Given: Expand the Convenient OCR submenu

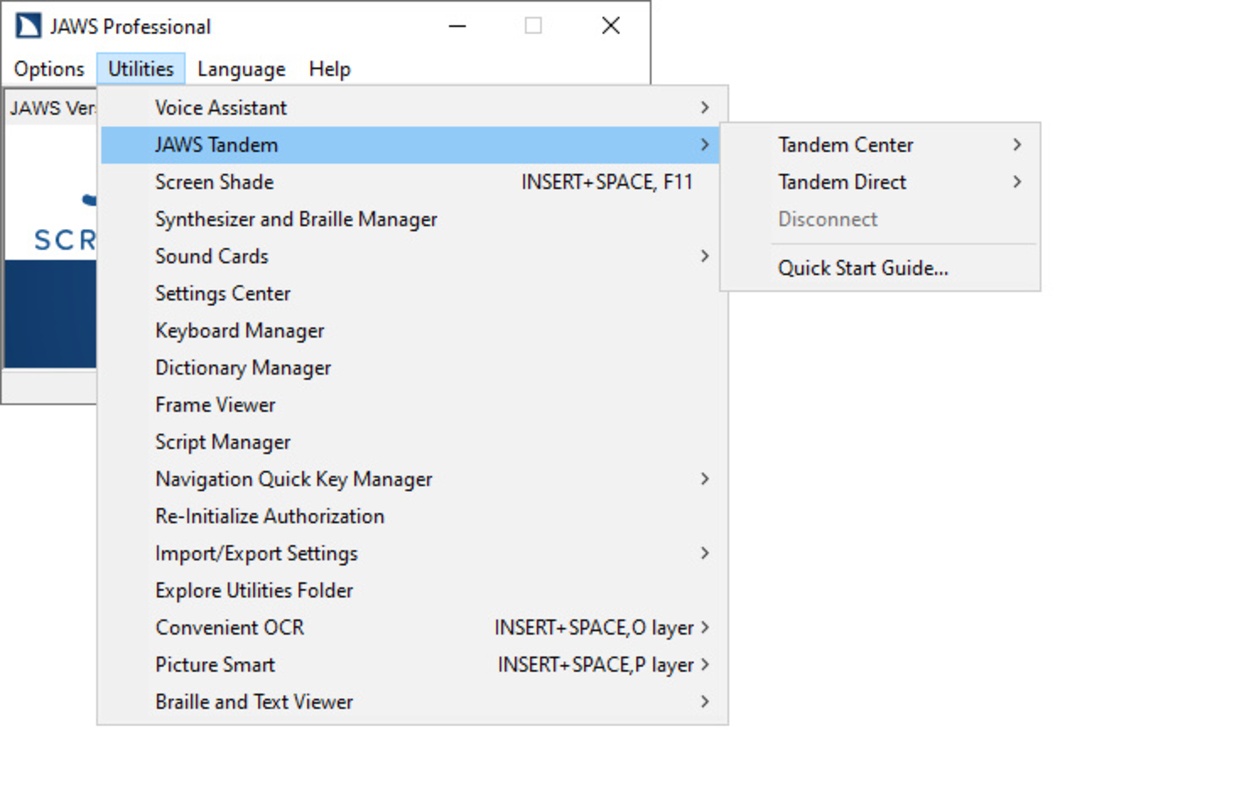Looking at the screenshot, I should tap(229, 628).
